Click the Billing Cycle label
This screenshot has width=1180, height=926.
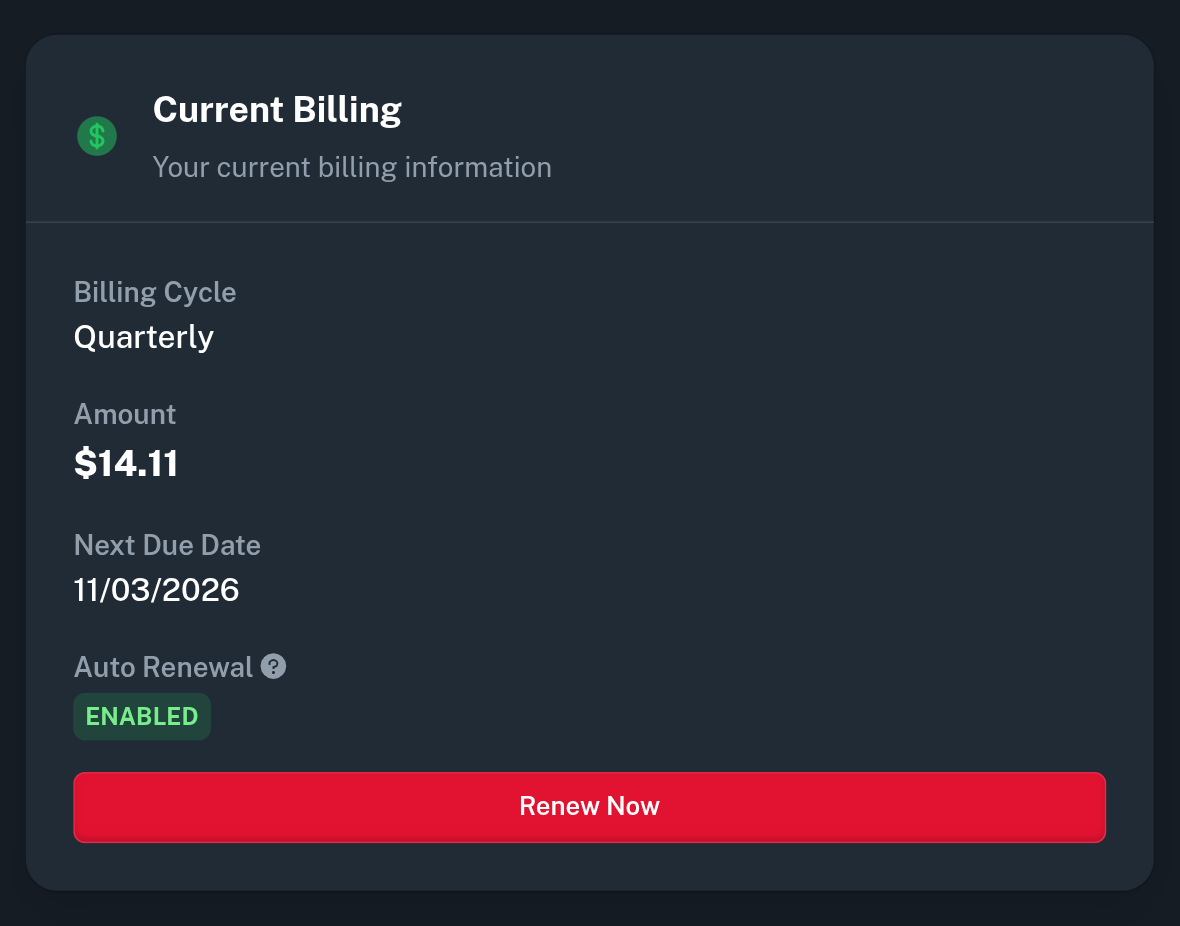(155, 292)
